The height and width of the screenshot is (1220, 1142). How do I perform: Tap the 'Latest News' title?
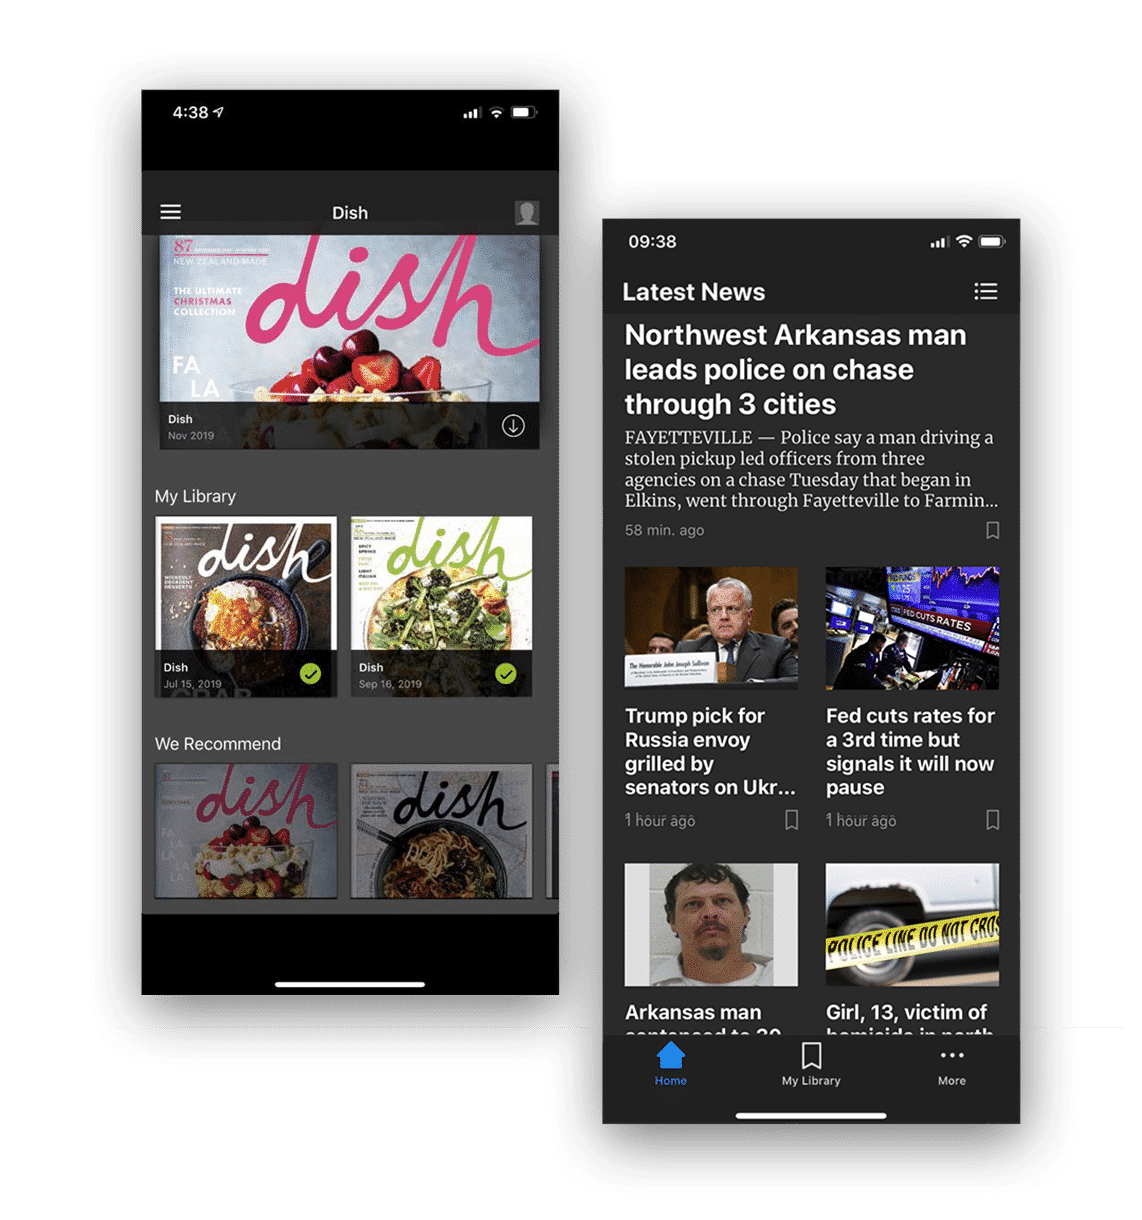click(x=694, y=292)
